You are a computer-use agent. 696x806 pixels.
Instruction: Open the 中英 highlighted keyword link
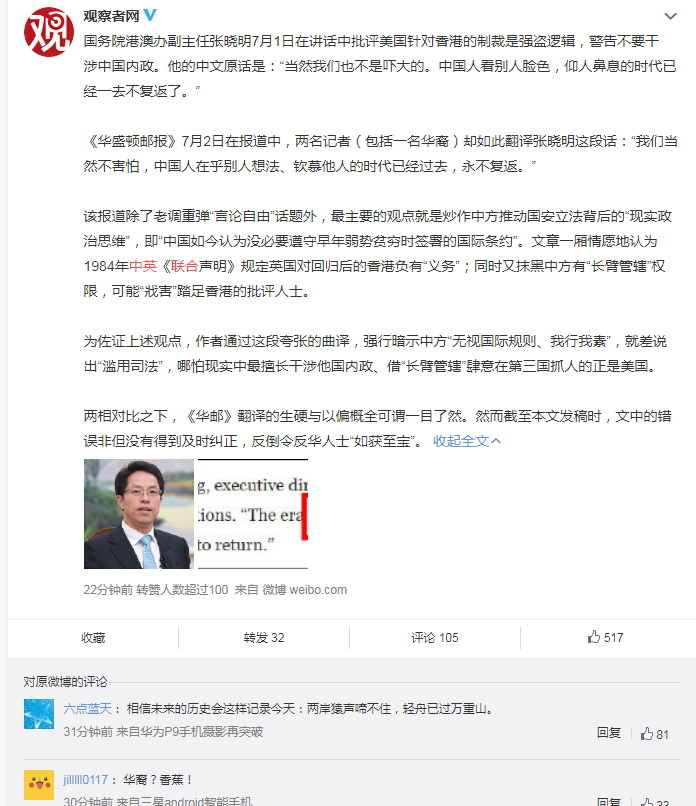[x=143, y=266]
